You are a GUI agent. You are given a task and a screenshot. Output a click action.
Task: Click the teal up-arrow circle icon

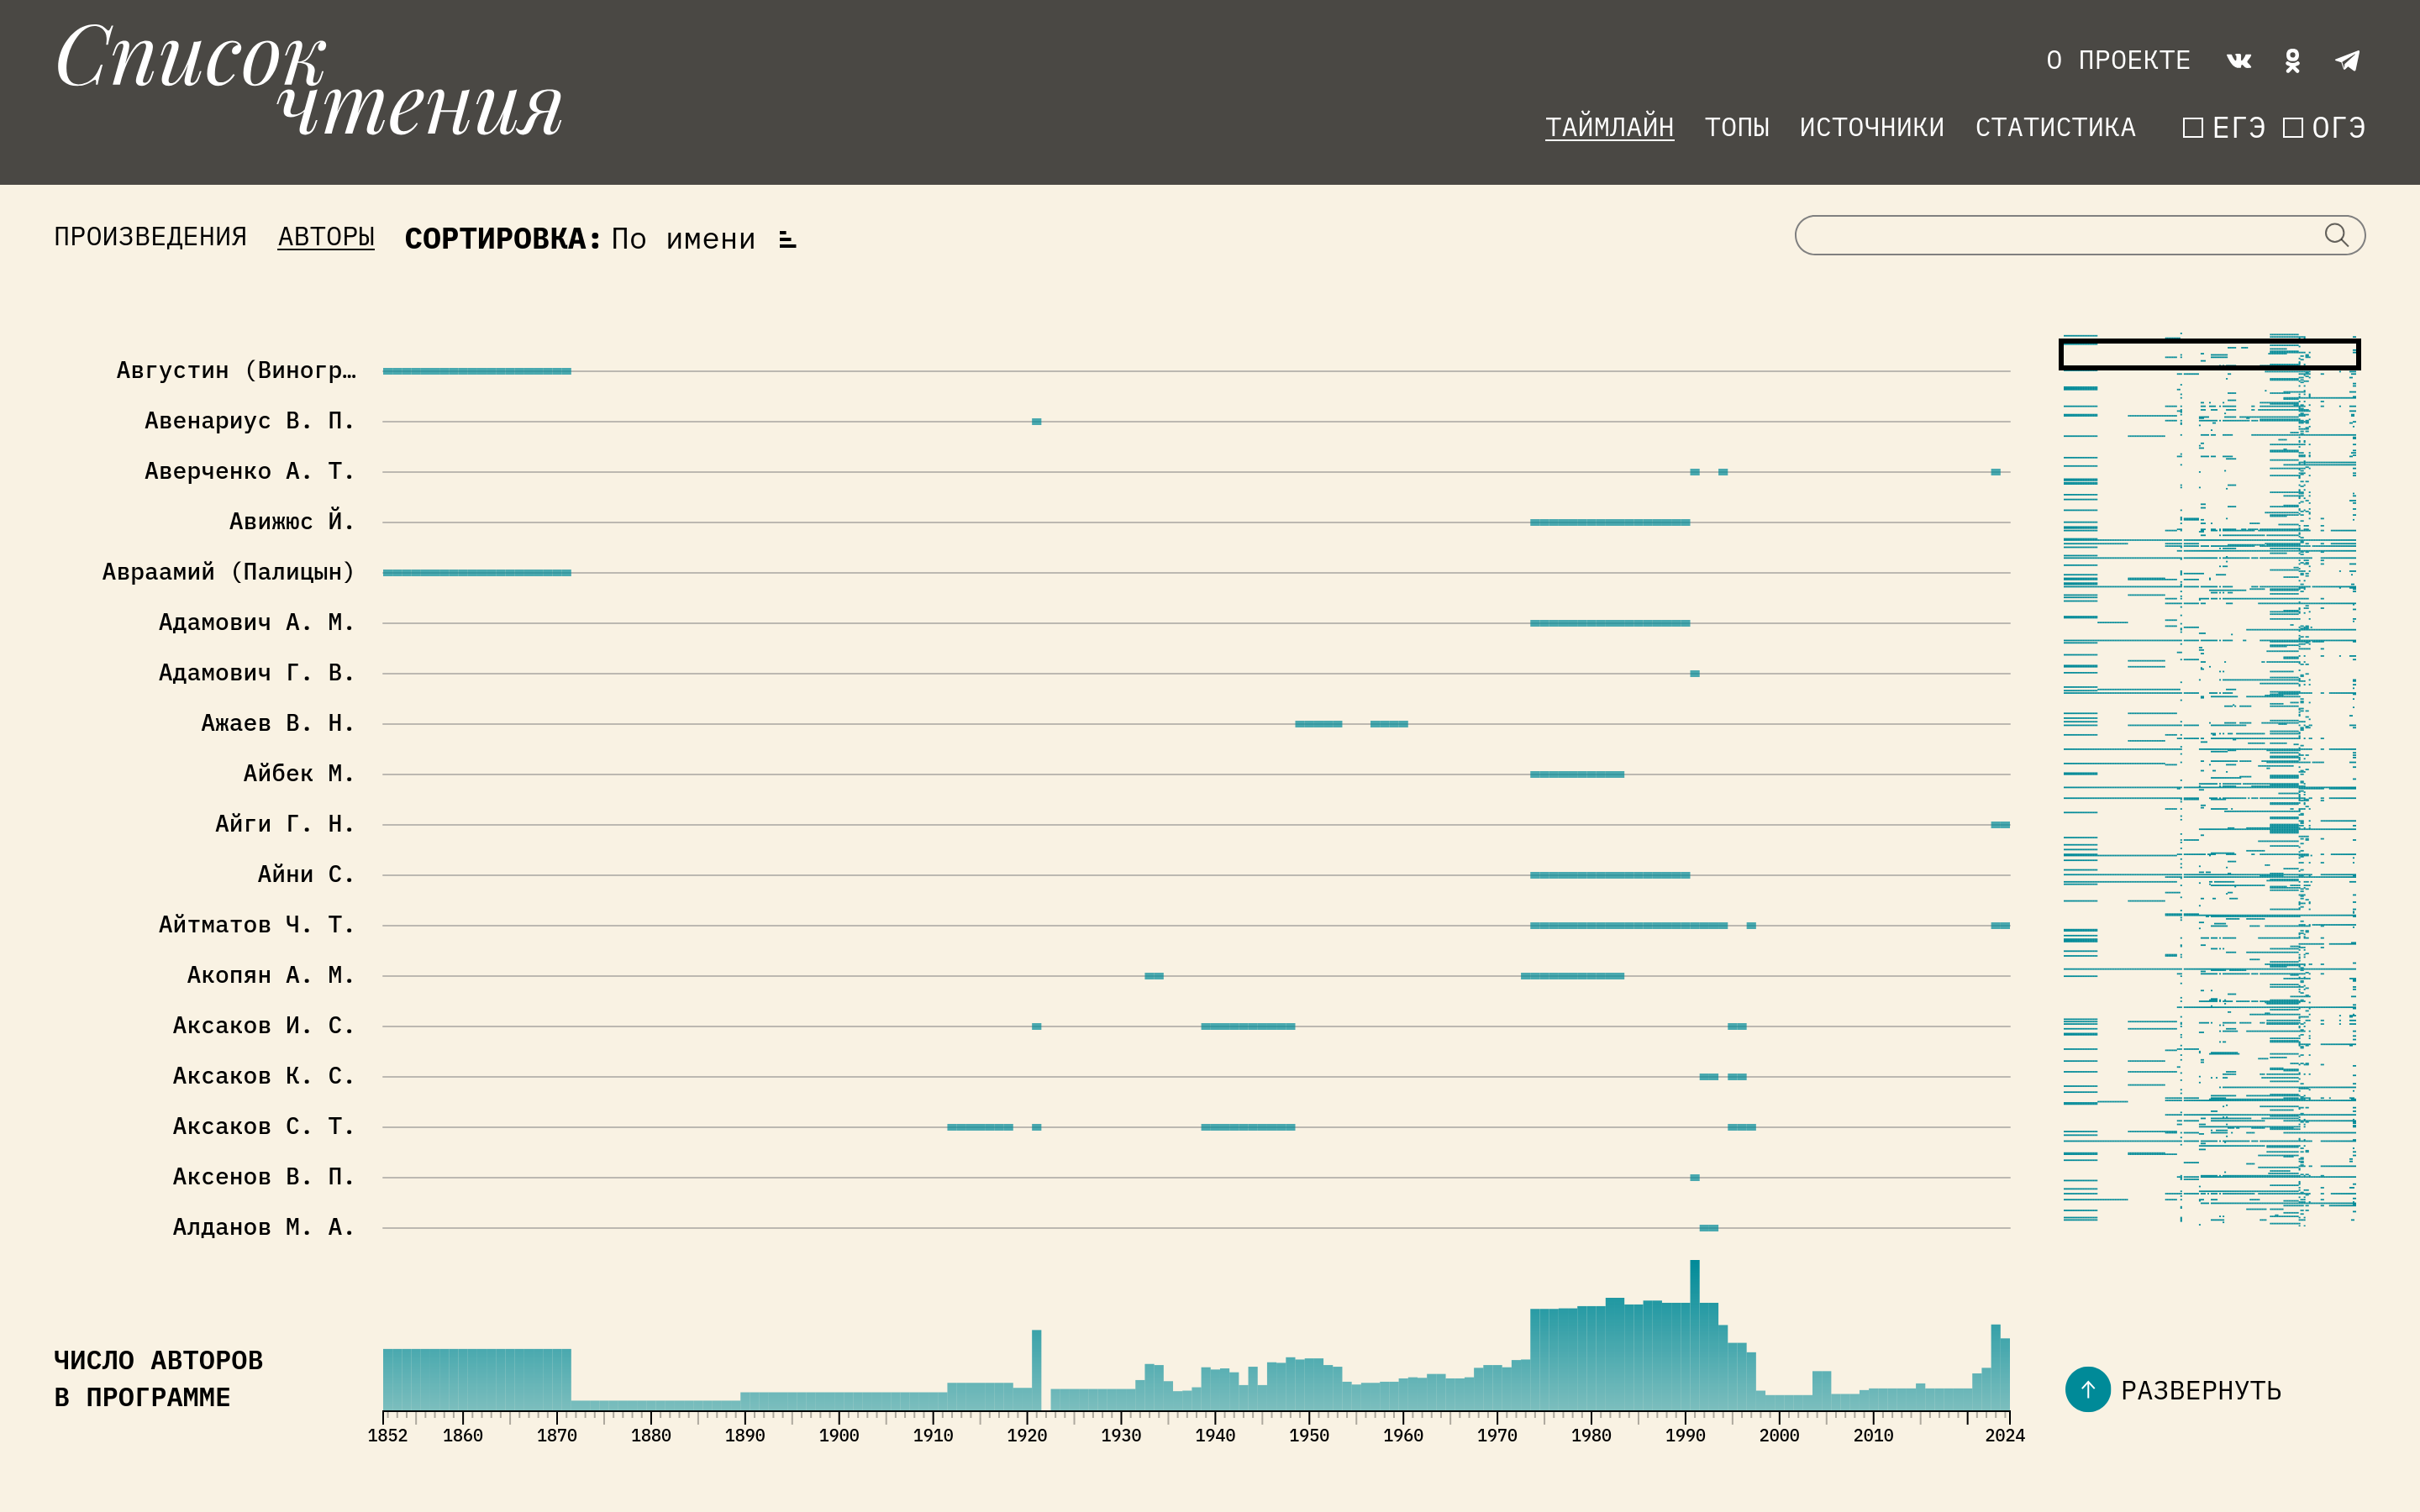coord(2087,1389)
